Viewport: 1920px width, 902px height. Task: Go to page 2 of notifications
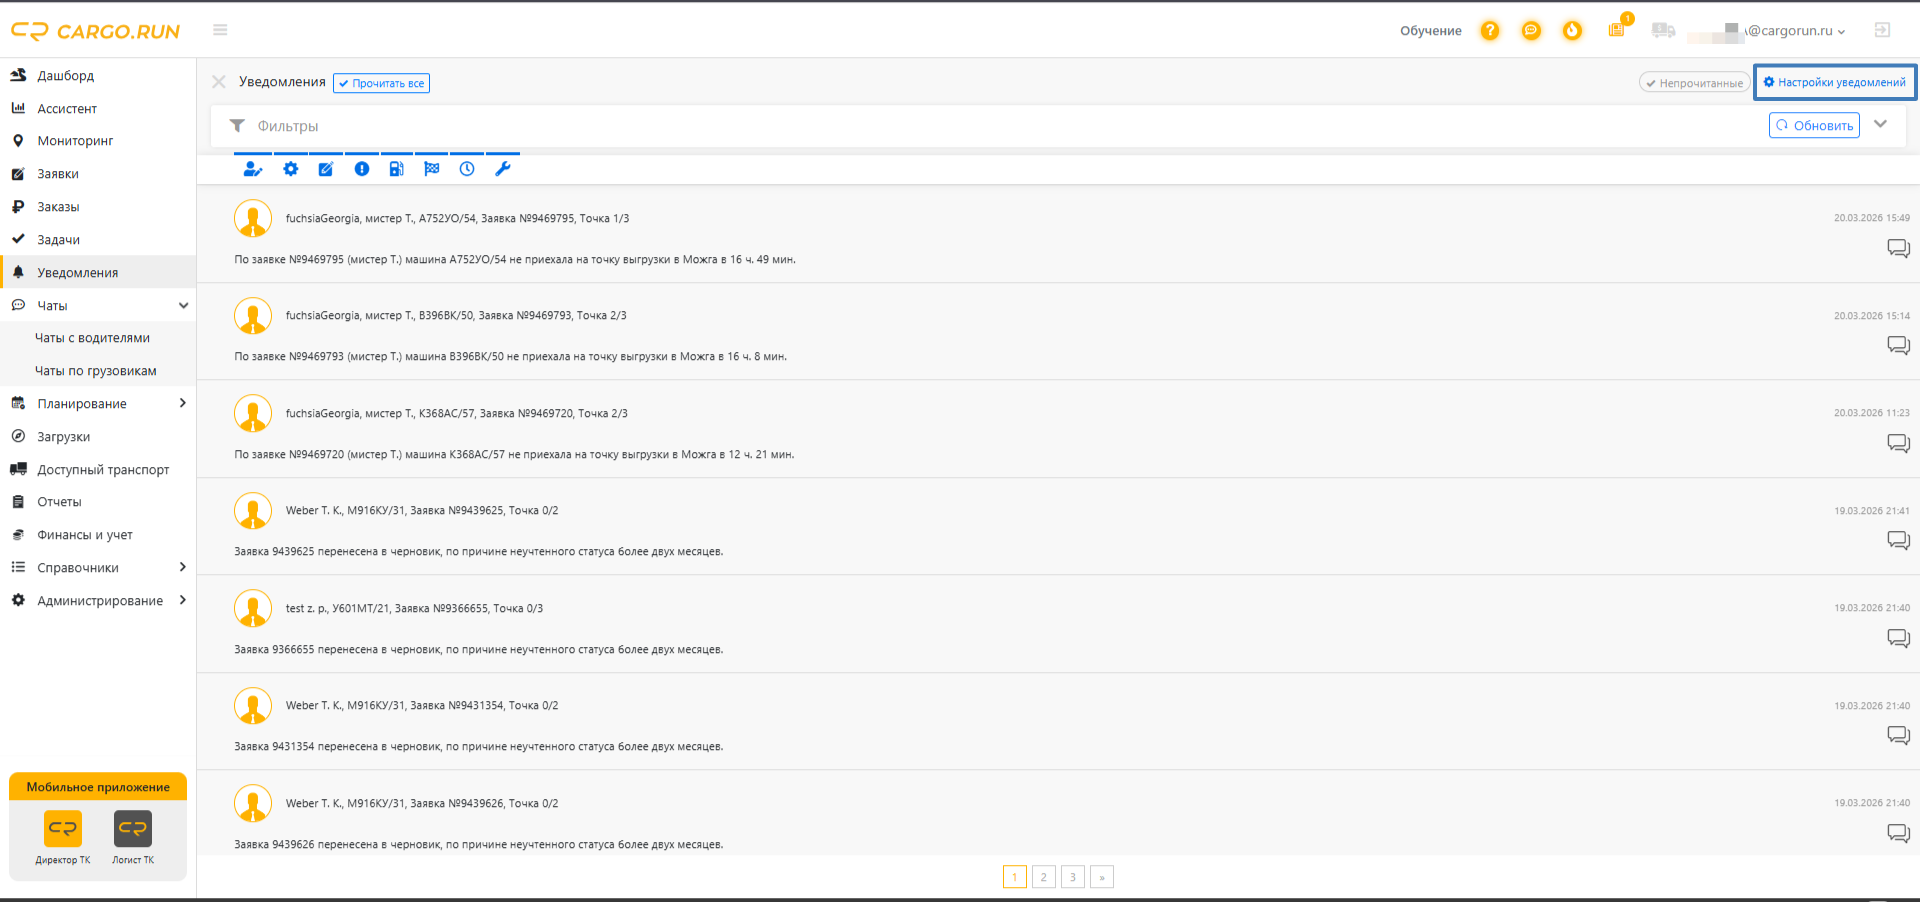pos(1043,877)
